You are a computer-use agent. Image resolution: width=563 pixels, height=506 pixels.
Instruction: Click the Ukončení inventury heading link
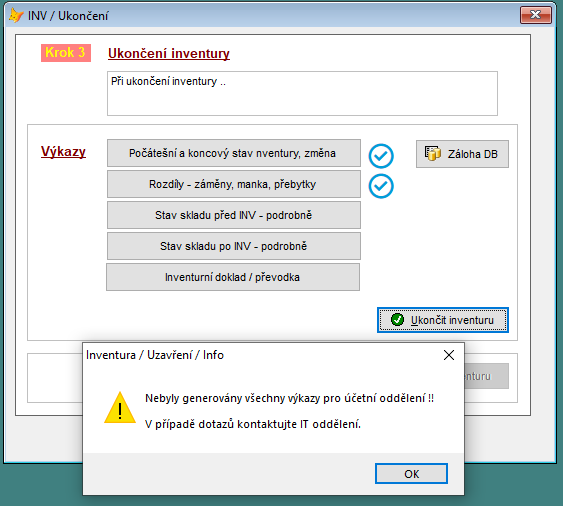point(169,53)
